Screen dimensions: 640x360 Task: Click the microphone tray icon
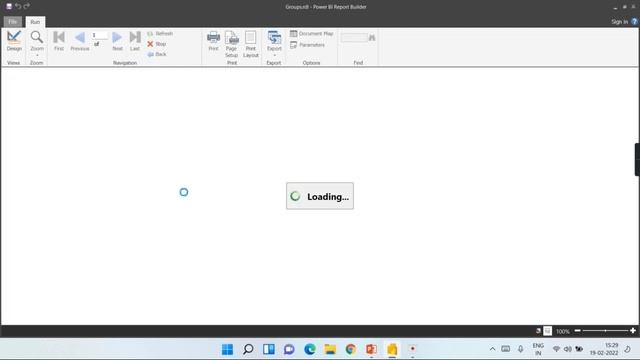click(520, 349)
